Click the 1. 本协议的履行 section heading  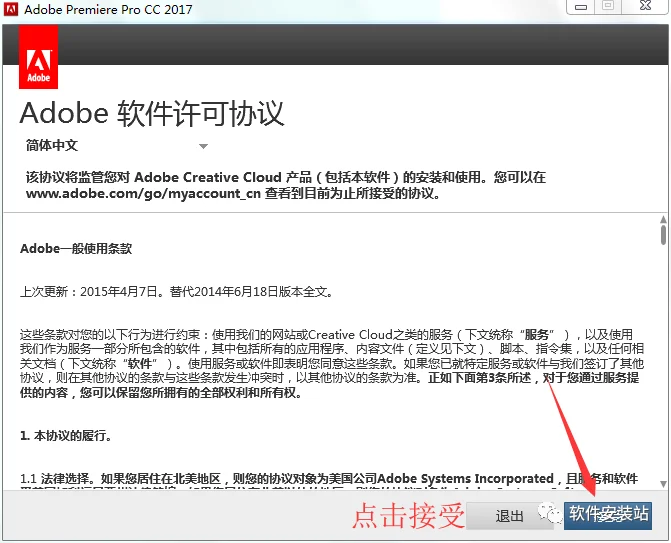tap(66, 436)
